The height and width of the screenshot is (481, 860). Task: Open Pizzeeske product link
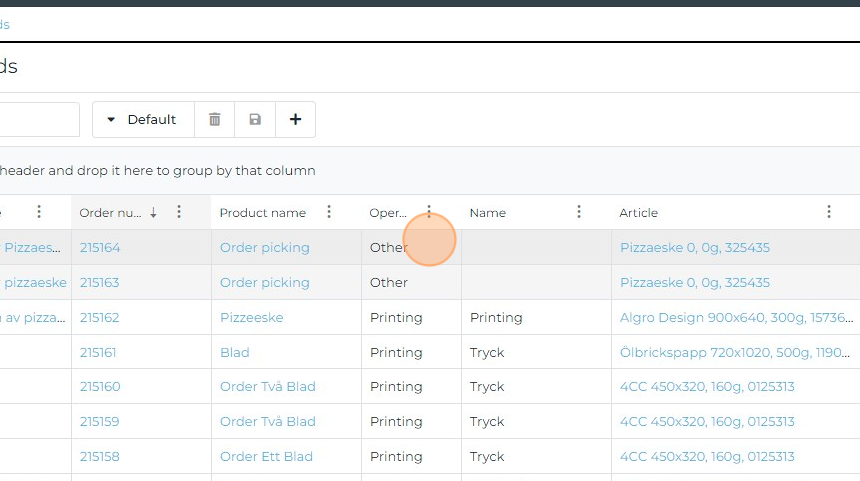click(x=251, y=318)
